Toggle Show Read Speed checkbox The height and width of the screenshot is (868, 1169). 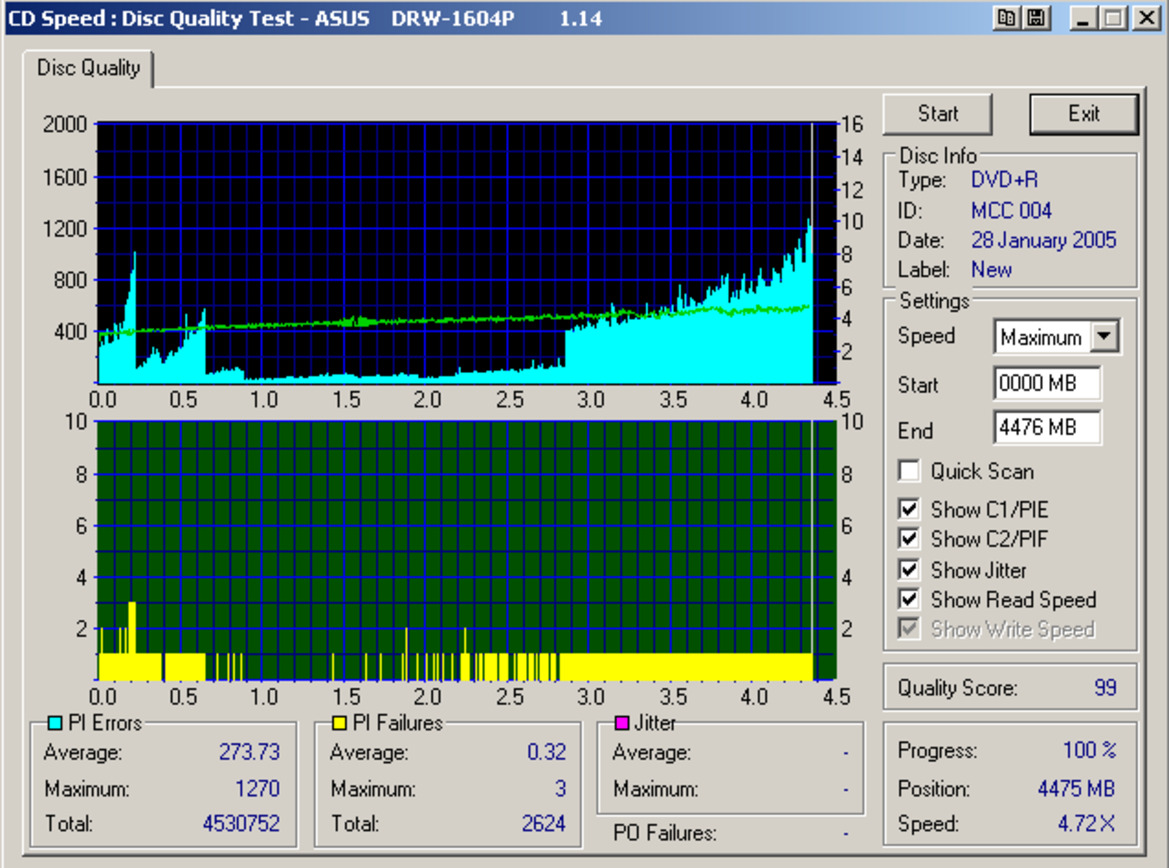909,599
